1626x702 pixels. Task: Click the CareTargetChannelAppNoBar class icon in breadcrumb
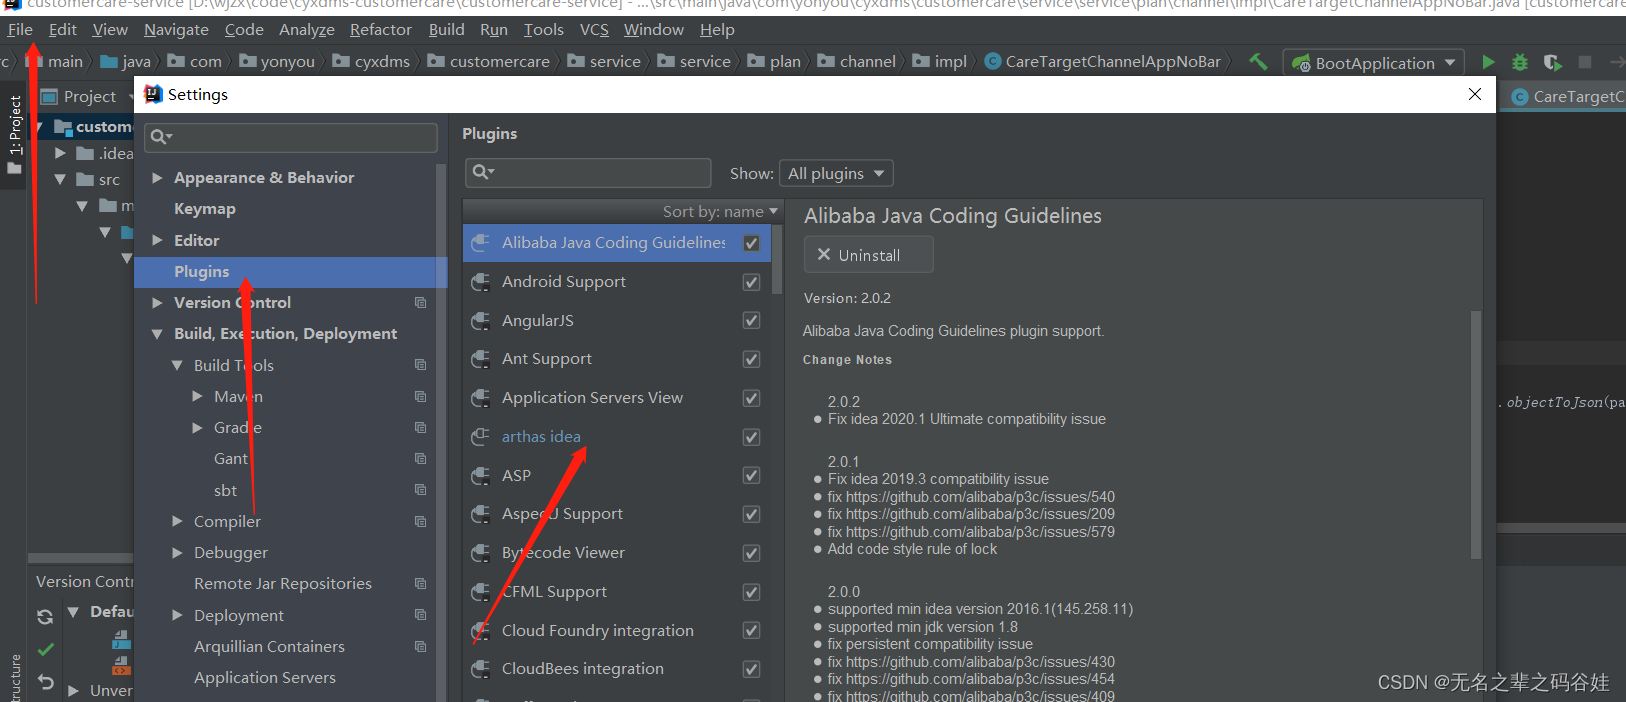point(993,62)
